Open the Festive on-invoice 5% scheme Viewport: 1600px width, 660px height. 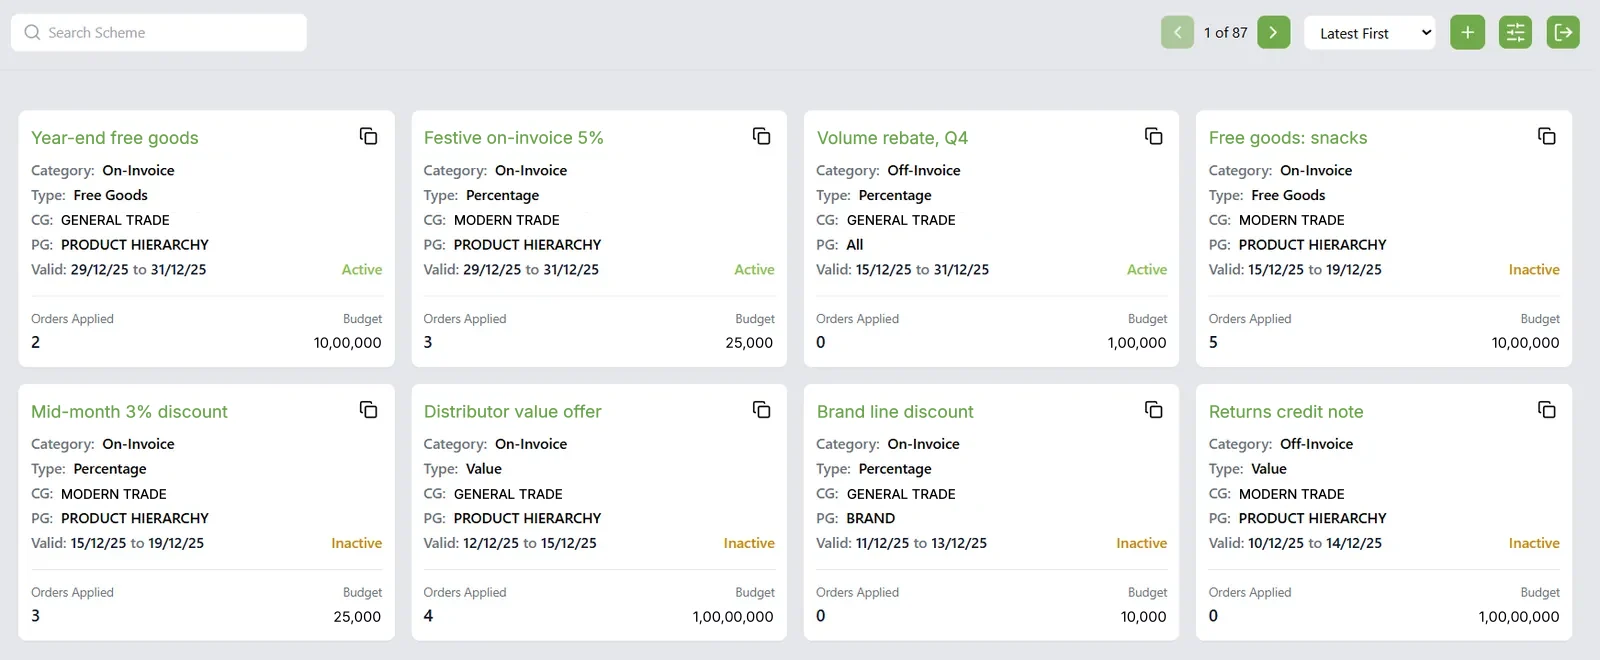[513, 138]
